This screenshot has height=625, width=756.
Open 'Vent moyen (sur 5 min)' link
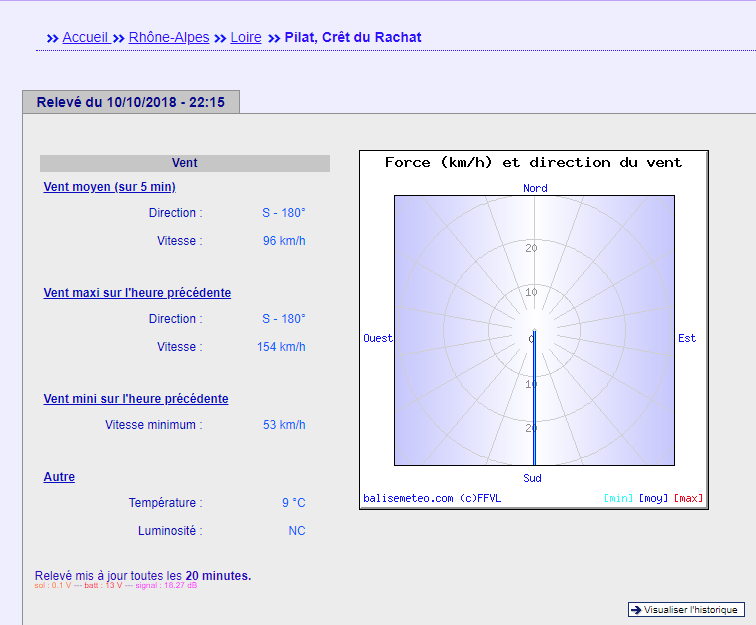pyautogui.click(x=109, y=187)
